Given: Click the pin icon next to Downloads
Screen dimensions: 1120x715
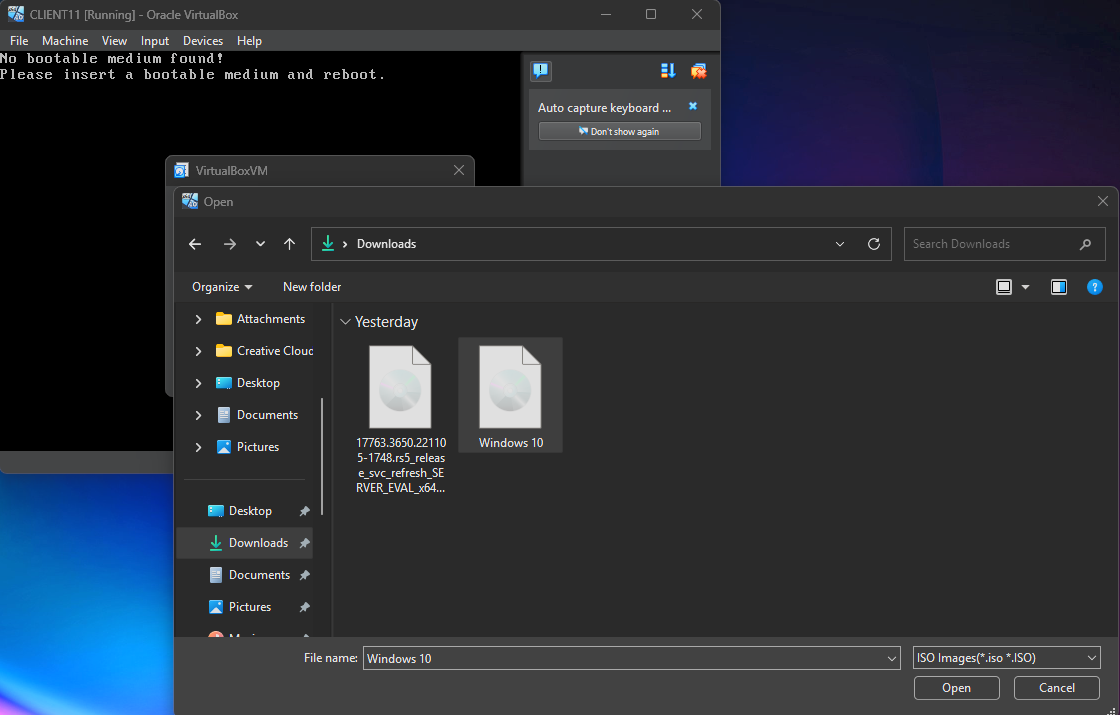Looking at the screenshot, I should tap(304, 543).
